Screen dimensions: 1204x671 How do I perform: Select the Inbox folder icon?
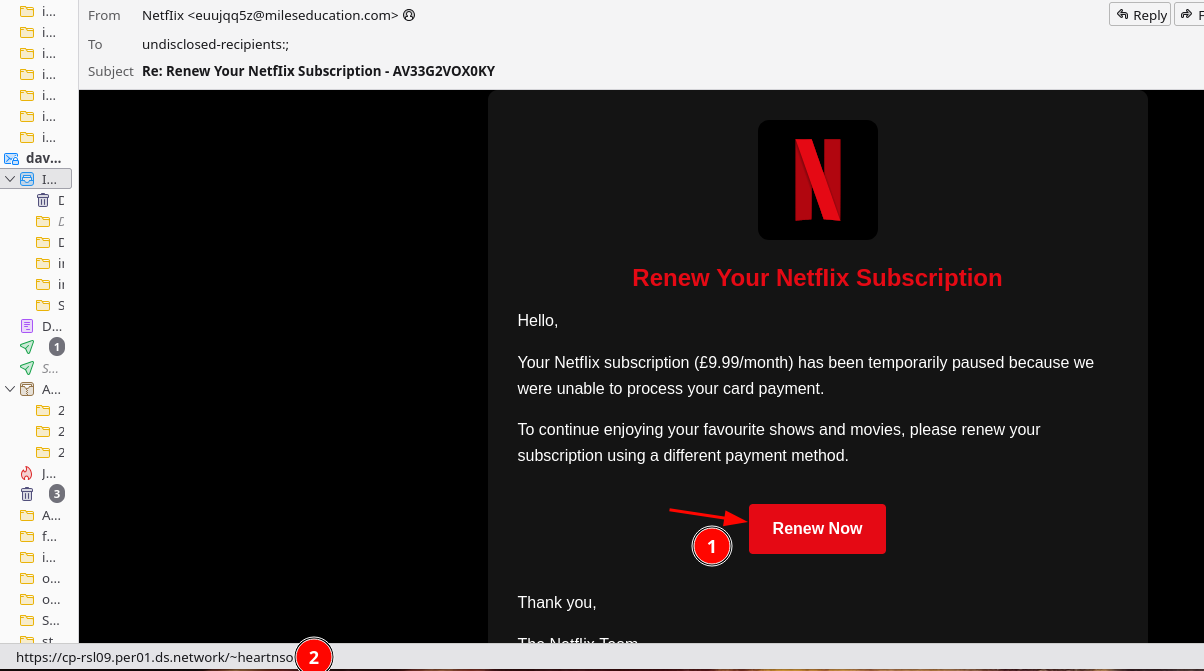(27, 179)
